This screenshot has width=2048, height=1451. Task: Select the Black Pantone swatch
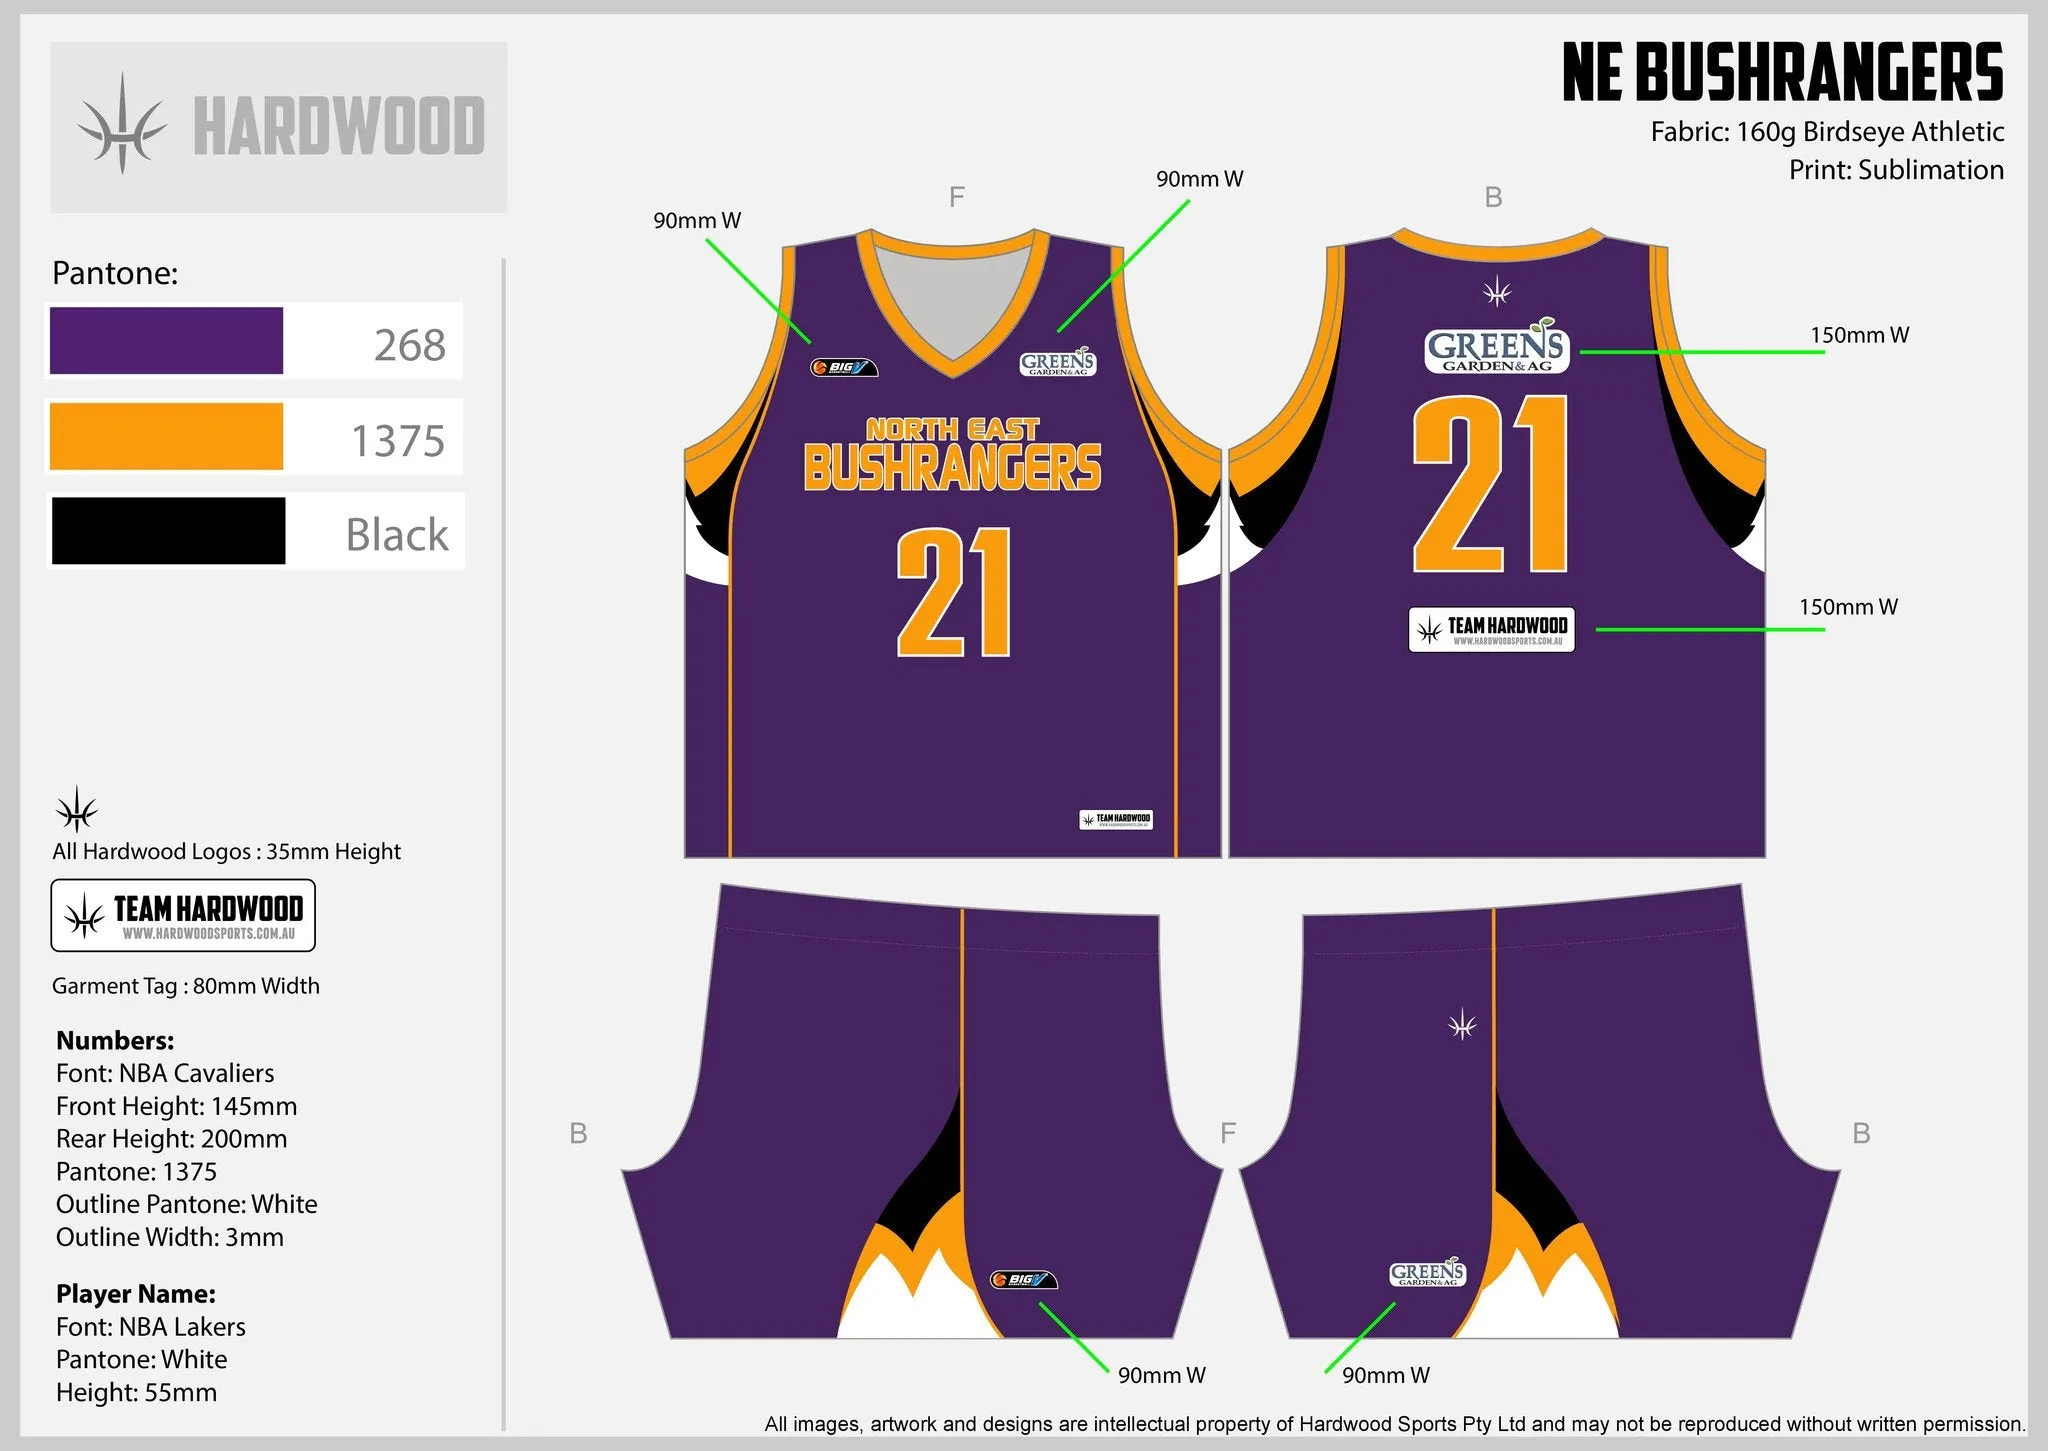(168, 531)
